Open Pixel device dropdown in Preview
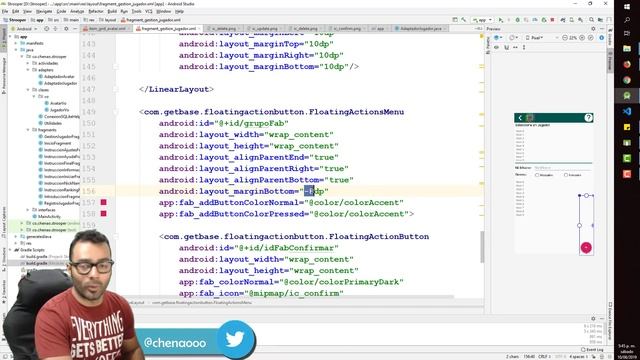Image resolution: width=640 pixels, height=360 pixels. tap(535, 38)
